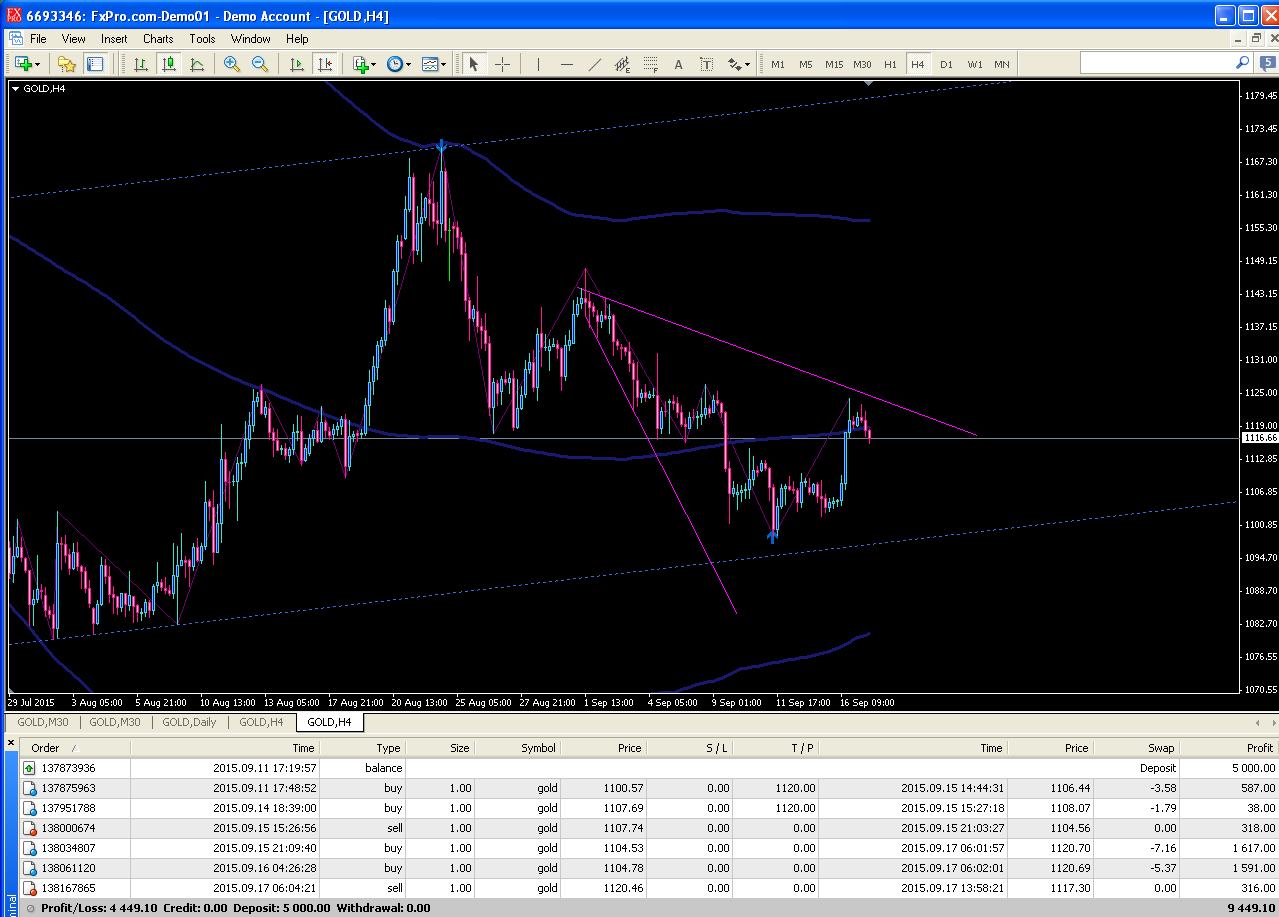This screenshot has width=1279, height=917.
Task: Open the Indicators list icon
Action: click(361, 64)
